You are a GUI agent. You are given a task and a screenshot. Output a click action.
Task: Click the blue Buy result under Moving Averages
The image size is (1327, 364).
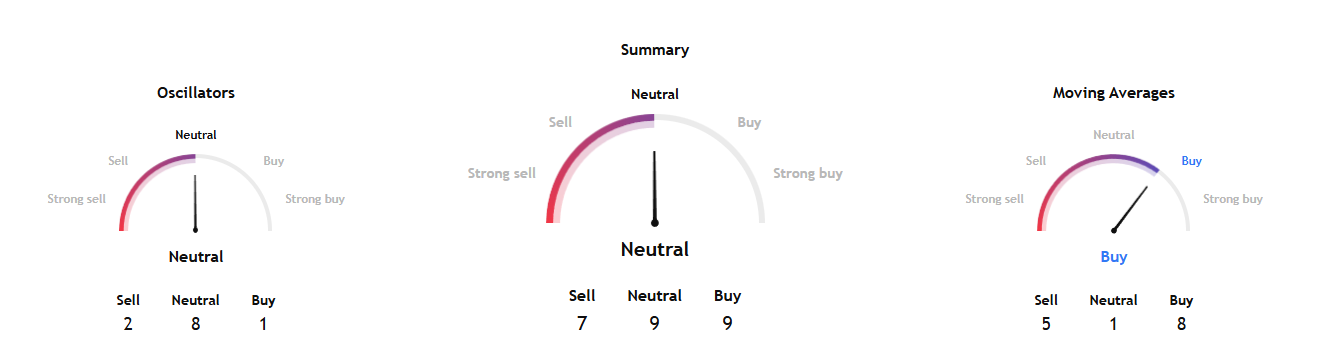pyautogui.click(x=1114, y=257)
